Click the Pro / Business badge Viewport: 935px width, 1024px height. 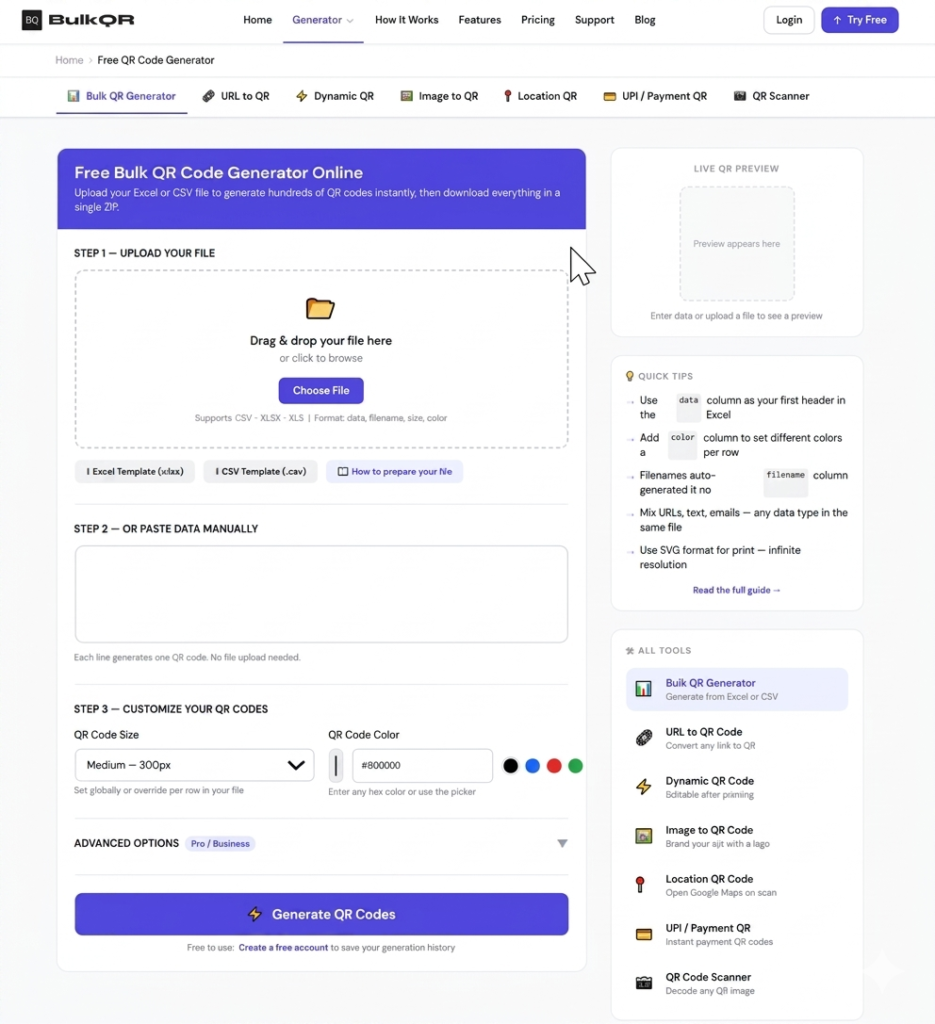220,844
